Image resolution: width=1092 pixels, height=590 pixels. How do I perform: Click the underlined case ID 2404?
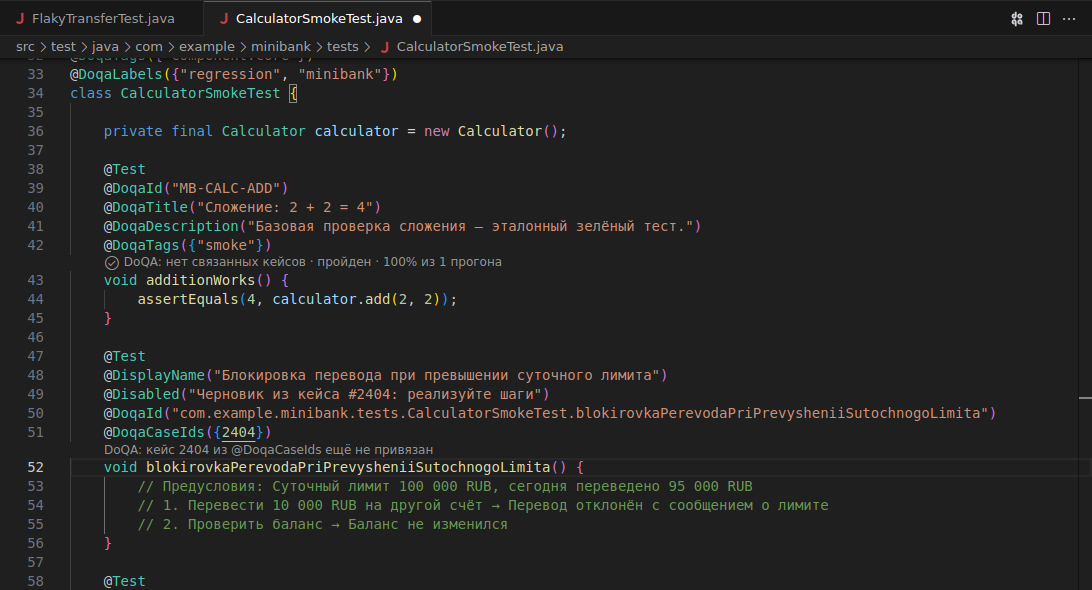pyautogui.click(x=238, y=433)
